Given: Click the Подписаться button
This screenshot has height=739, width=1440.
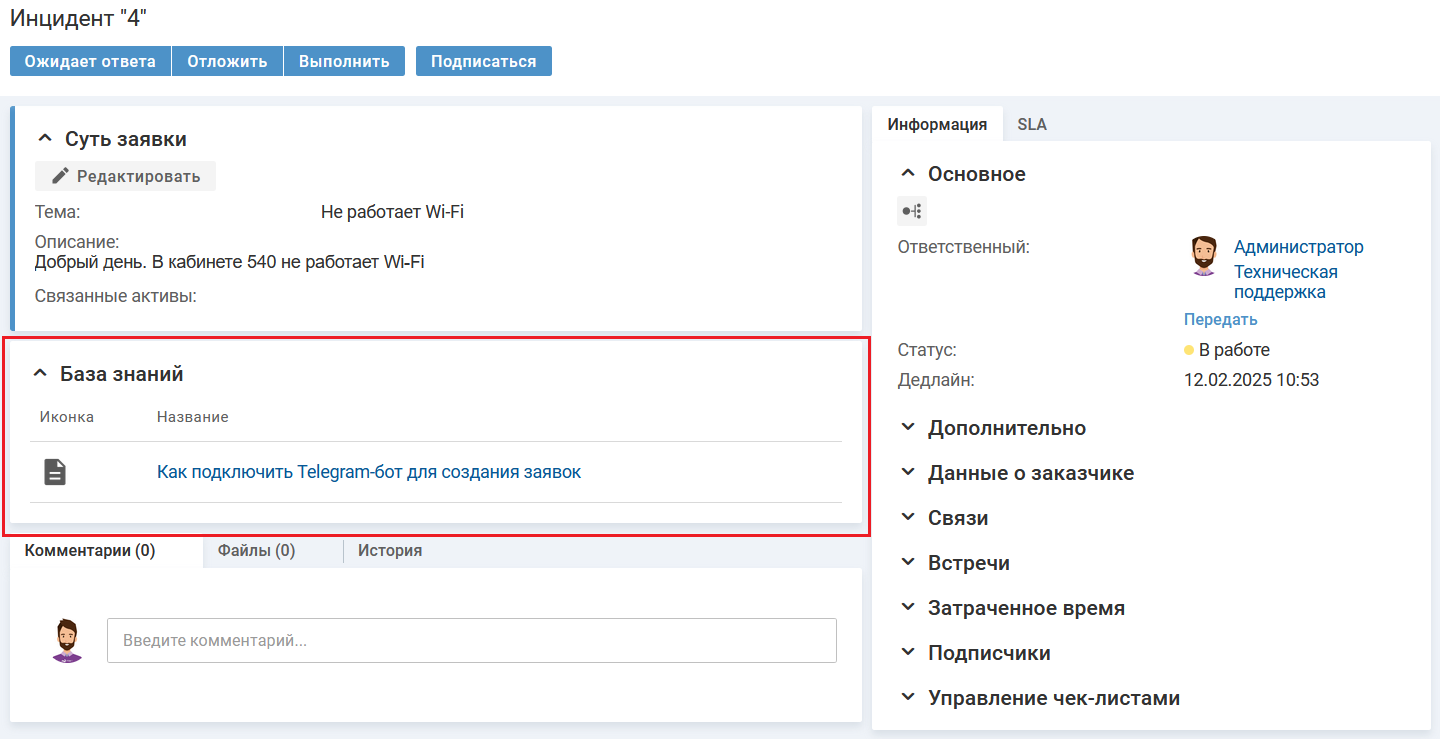Looking at the screenshot, I should click(x=483, y=61).
